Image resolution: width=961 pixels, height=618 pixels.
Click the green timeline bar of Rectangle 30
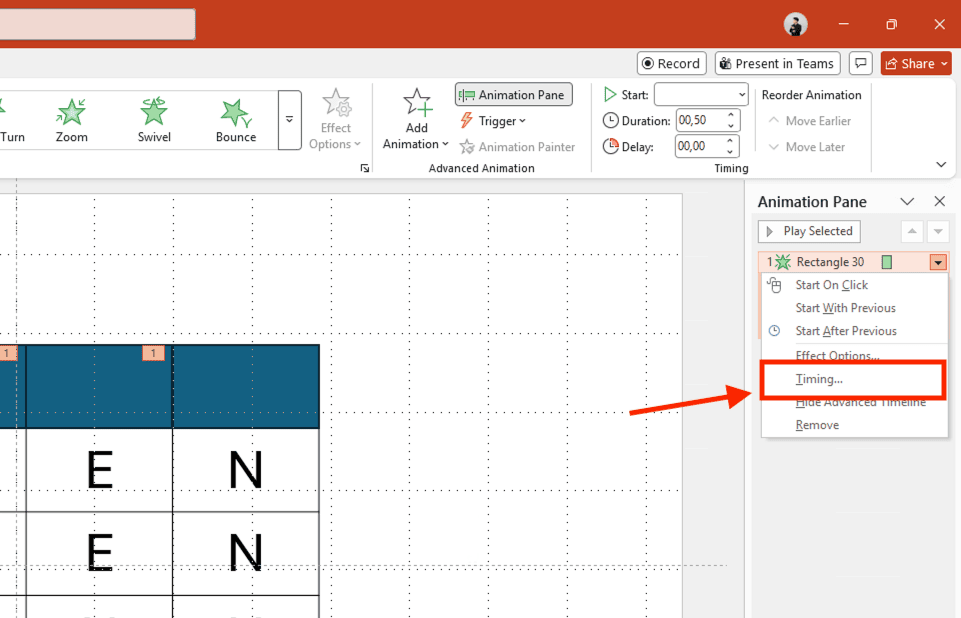tap(887, 262)
